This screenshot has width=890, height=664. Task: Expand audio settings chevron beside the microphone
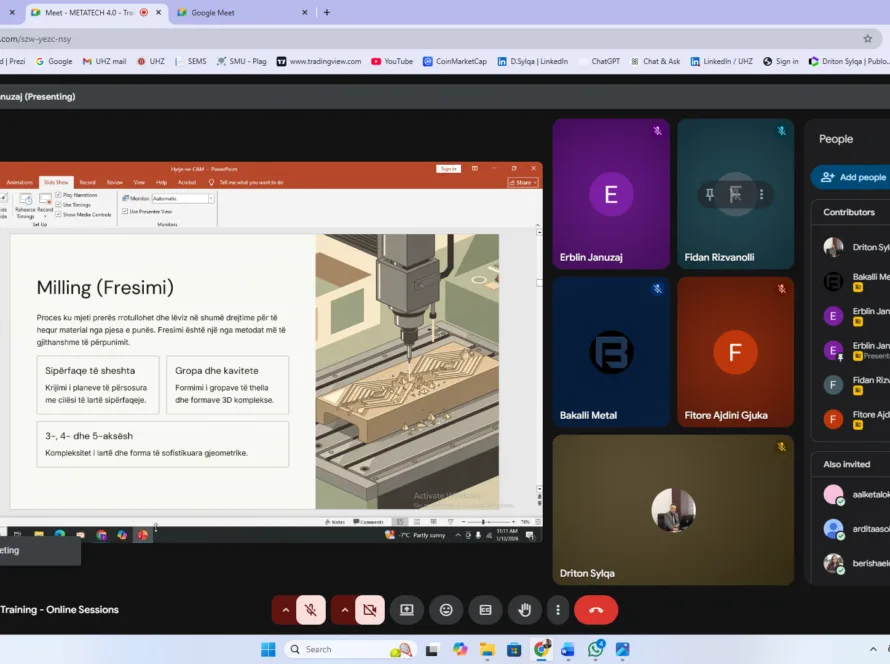click(286, 609)
